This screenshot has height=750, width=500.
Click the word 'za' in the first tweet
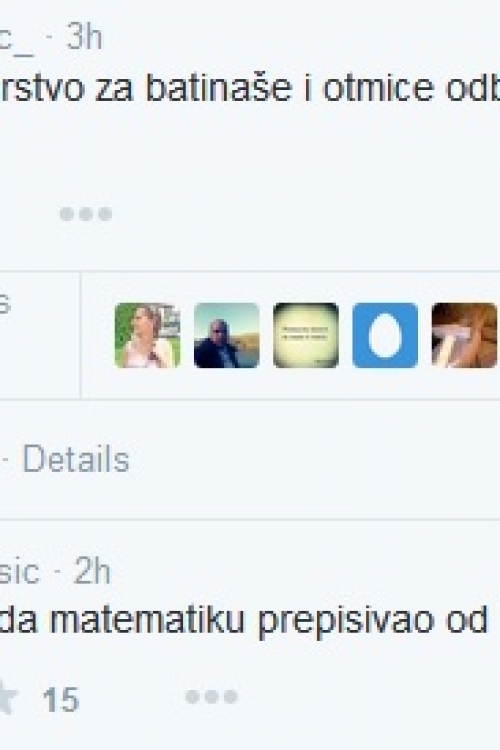pyautogui.click(x=114, y=91)
